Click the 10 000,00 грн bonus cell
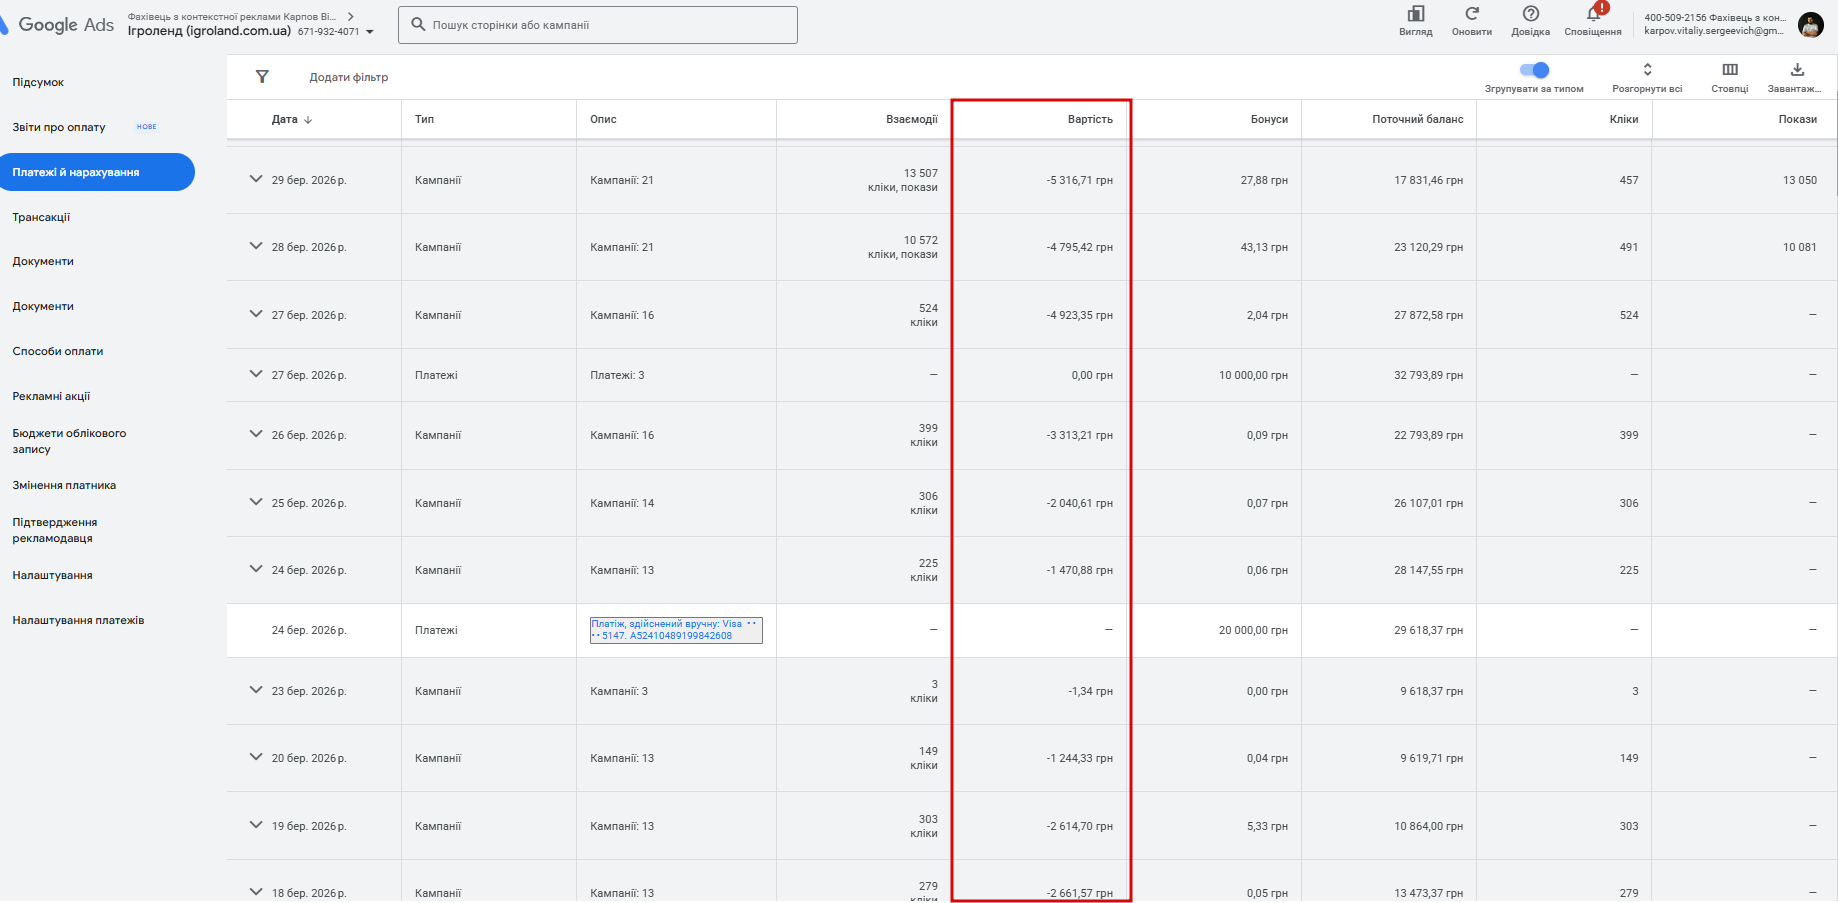Screen dimensions: 1838x903 pos(1253,375)
